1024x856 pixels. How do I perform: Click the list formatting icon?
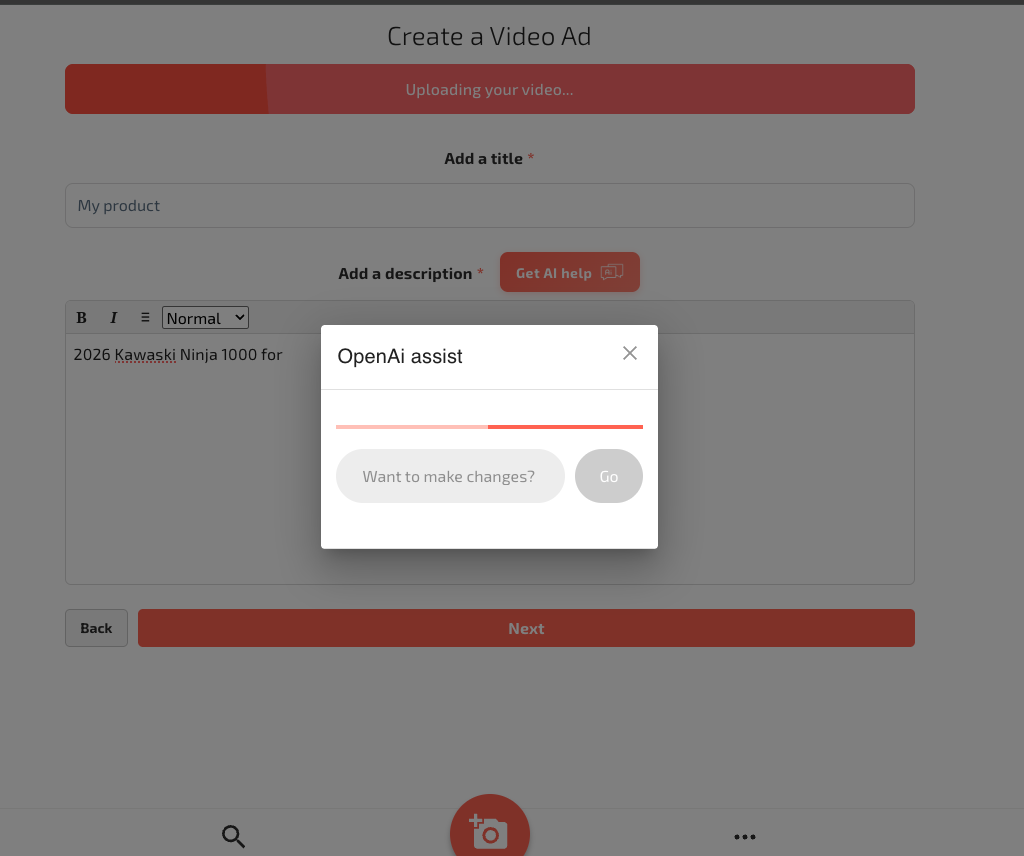[x=145, y=318]
